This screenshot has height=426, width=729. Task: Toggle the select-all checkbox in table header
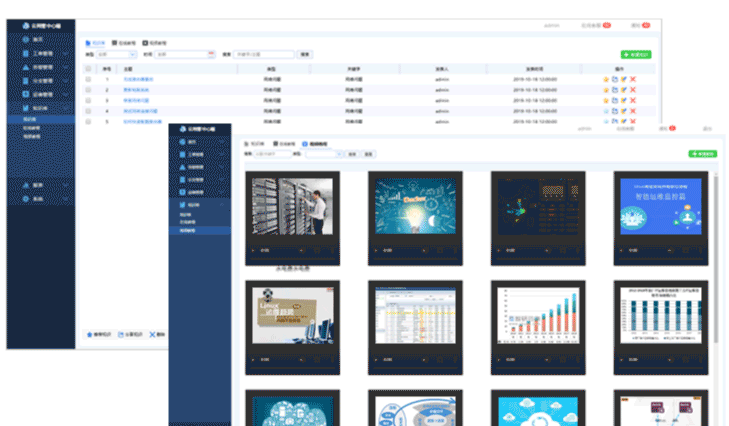[88, 69]
